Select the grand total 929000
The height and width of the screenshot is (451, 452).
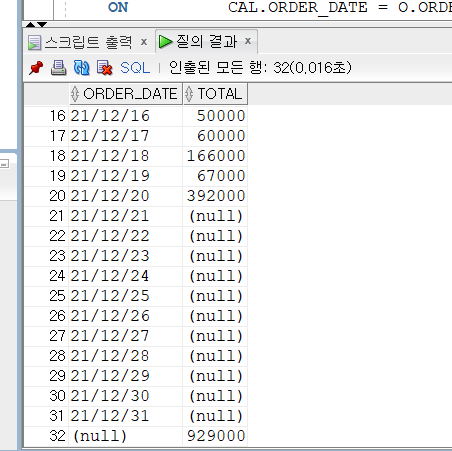215,436
